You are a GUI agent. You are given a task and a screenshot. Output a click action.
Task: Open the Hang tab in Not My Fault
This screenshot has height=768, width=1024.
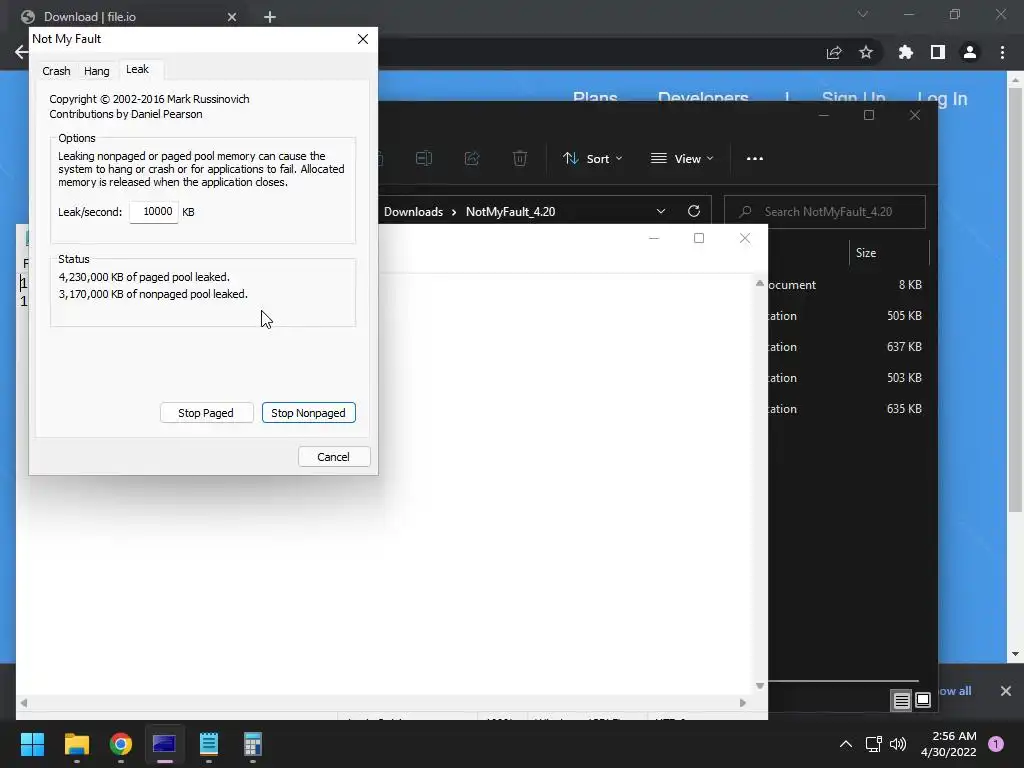pyautogui.click(x=97, y=71)
